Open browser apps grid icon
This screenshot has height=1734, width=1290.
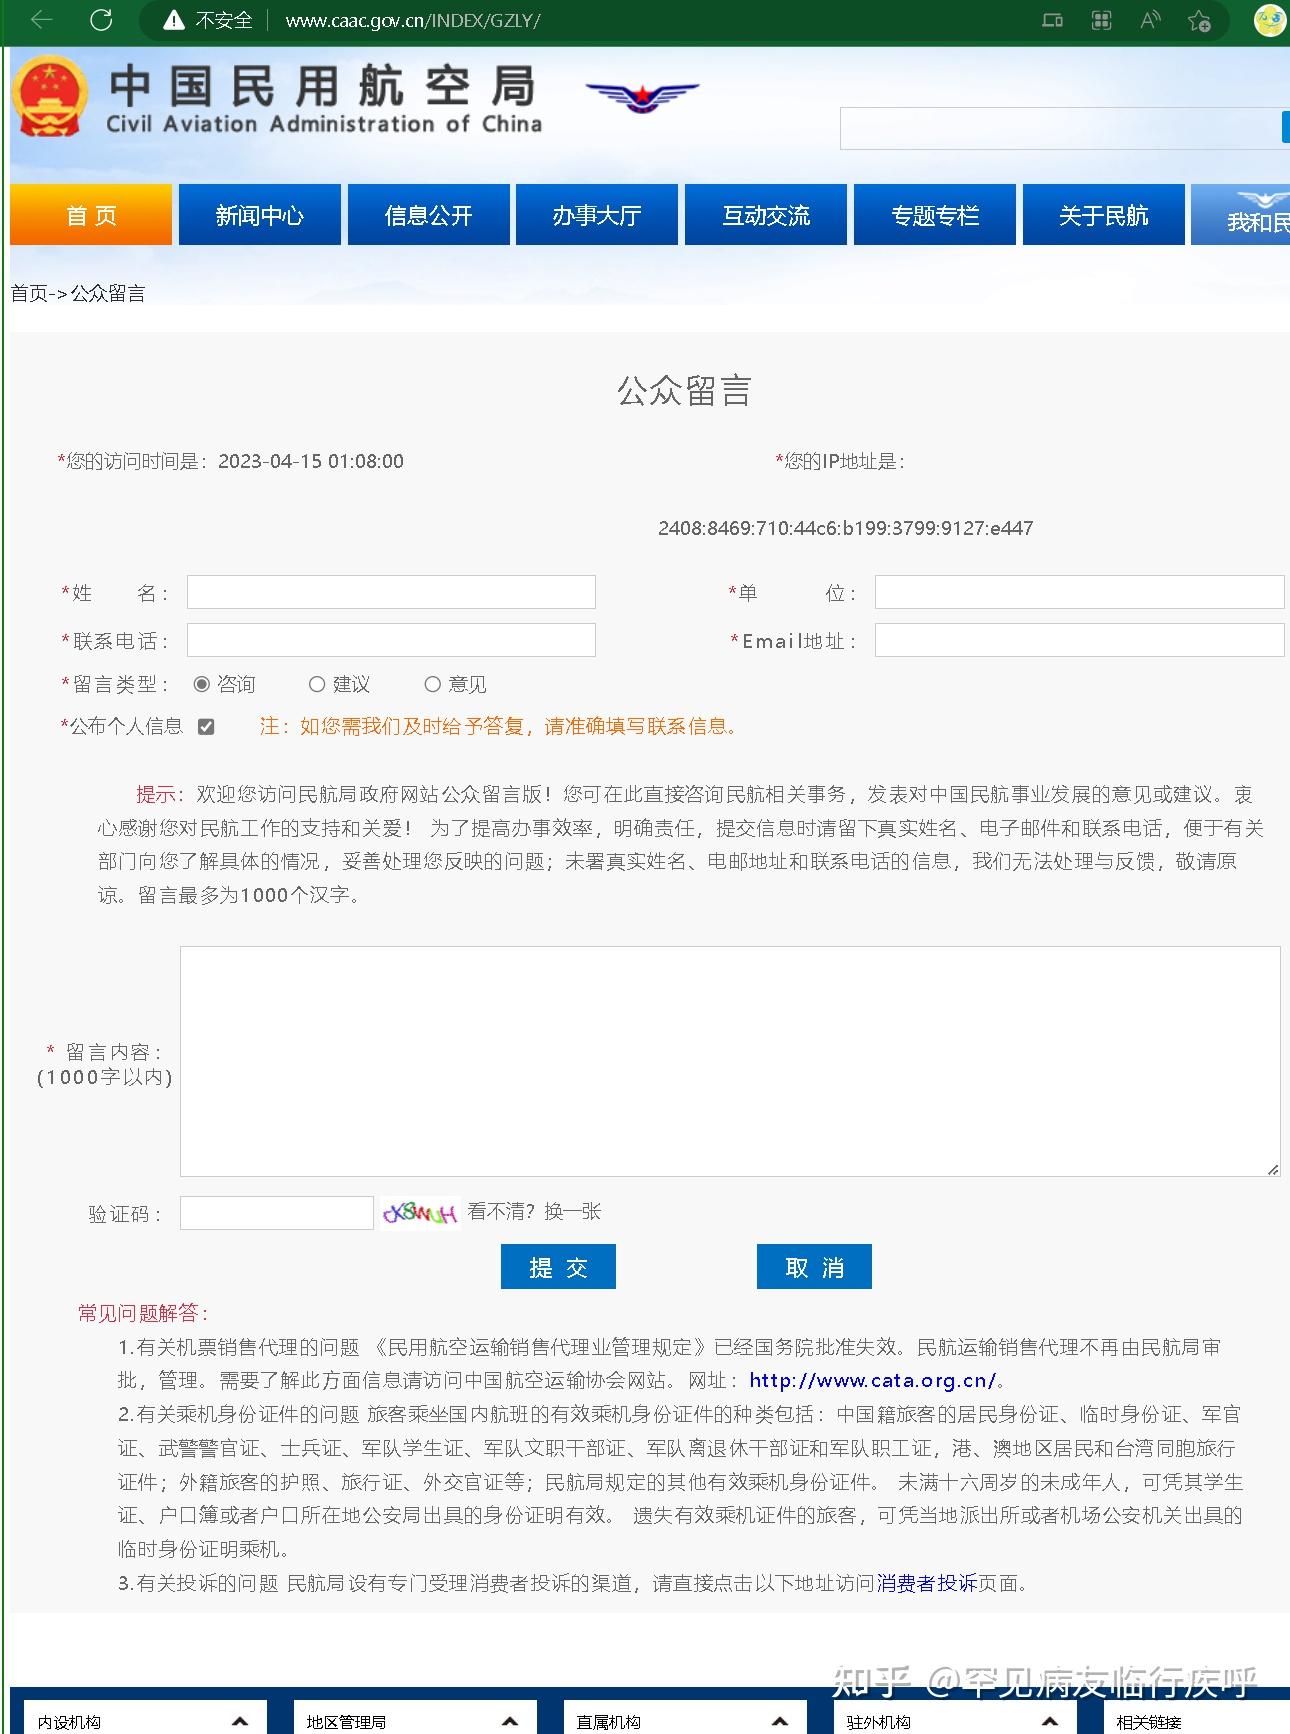click(1101, 20)
